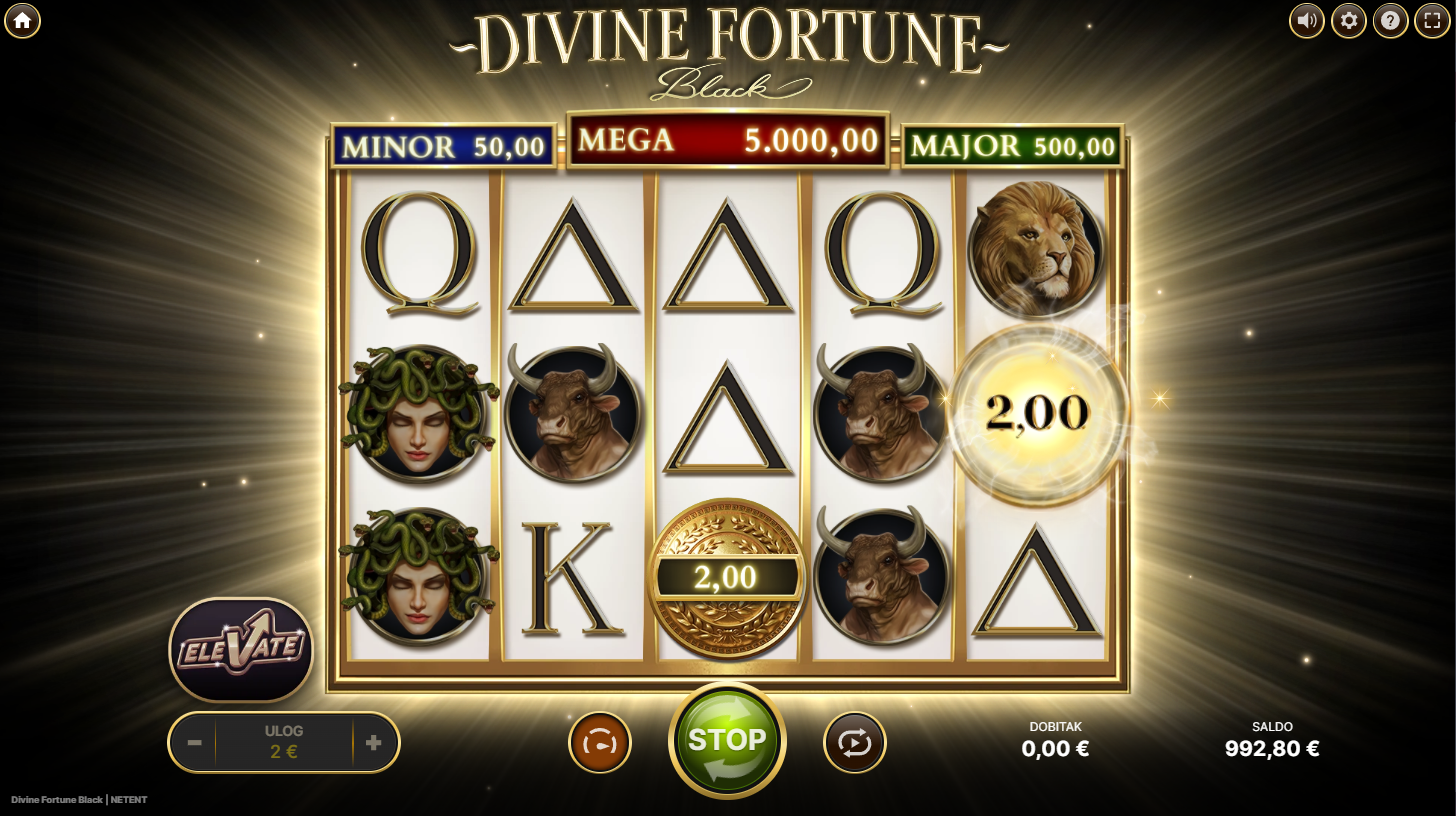Click the Major 500,00 jackpot banner
1456x816 pixels.
(x=1012, y=147)
